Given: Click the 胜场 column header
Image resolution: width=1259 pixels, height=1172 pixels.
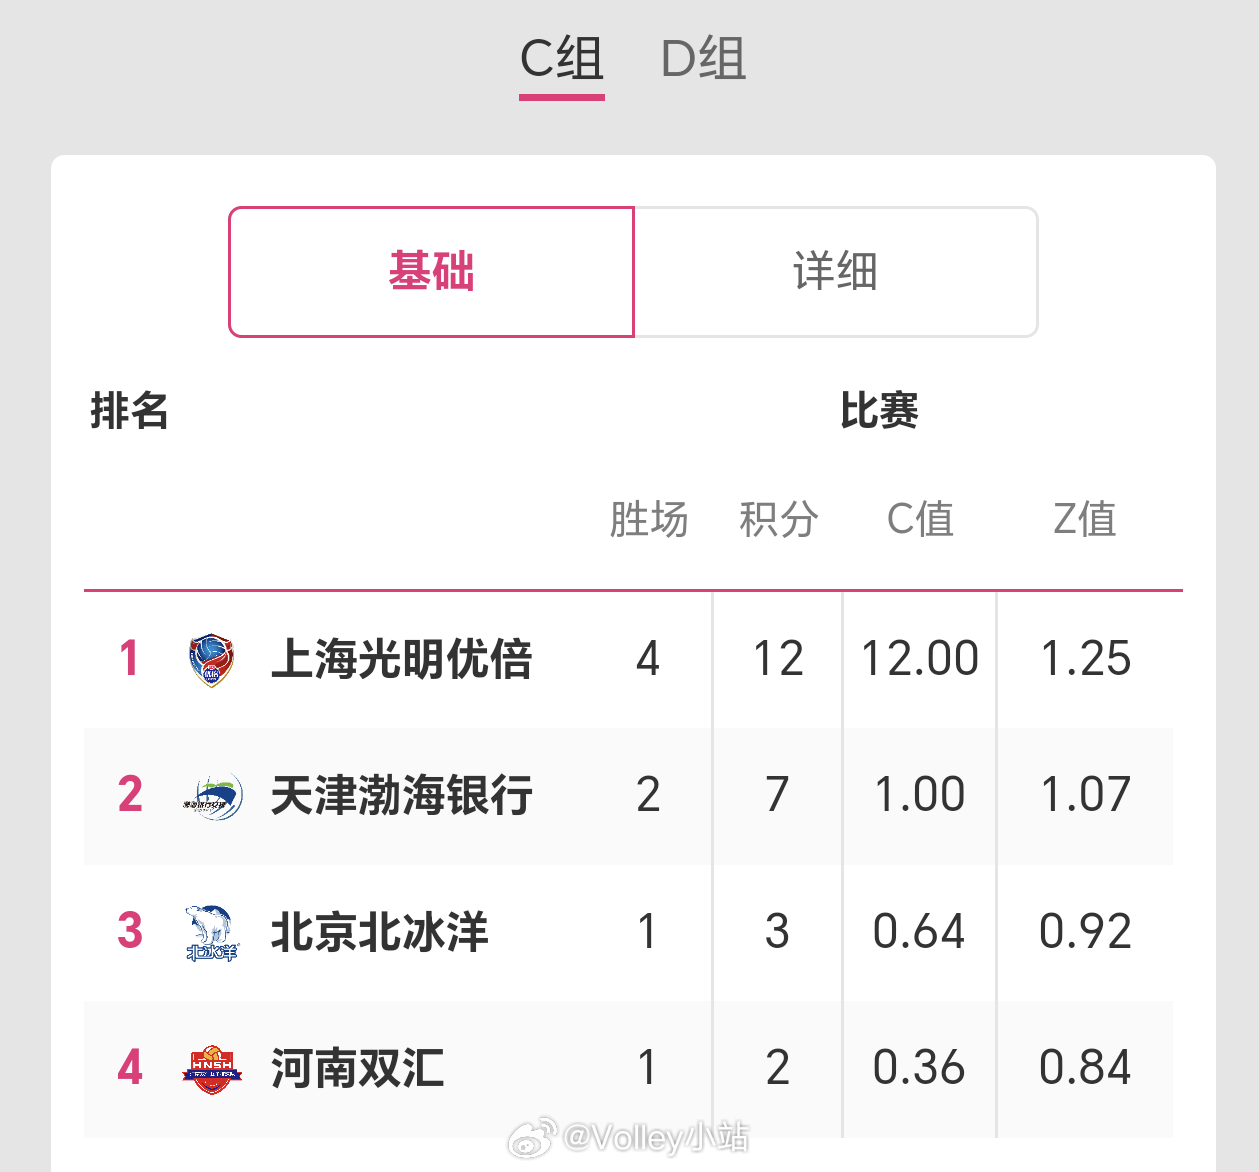Looking at the screenshot, I should (x=649, y=519).
